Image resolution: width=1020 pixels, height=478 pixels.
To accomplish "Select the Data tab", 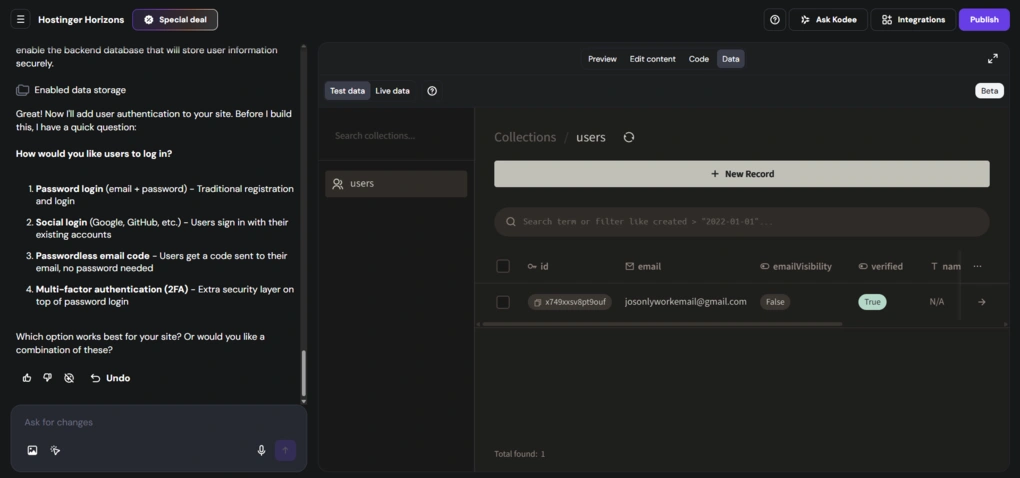I will point(731,59).
